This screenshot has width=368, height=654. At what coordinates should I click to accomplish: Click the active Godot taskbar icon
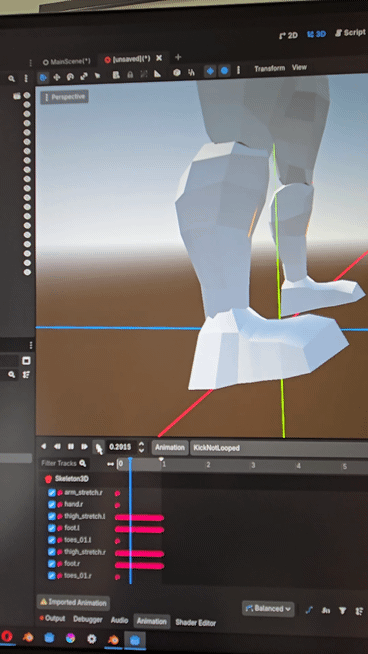134,640
